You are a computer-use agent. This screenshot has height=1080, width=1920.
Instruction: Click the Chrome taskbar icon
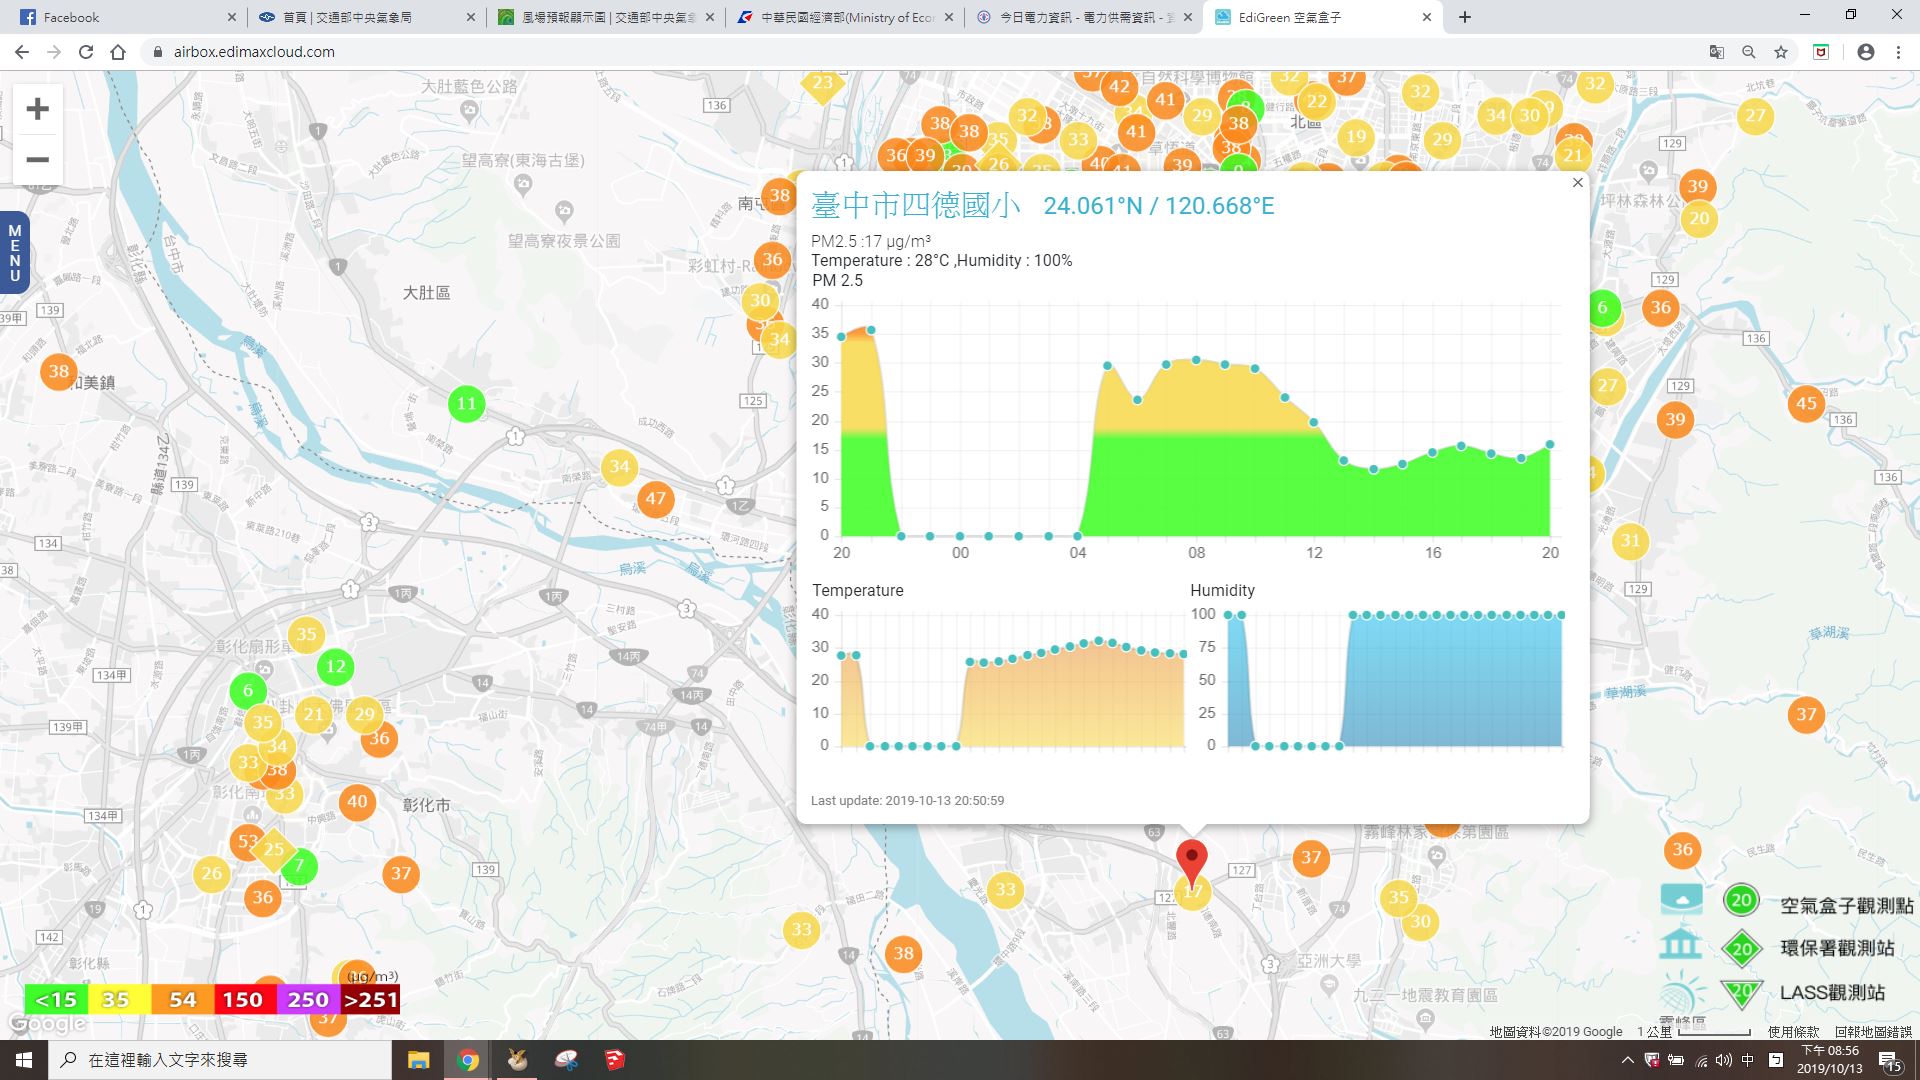click(468, 1060)
